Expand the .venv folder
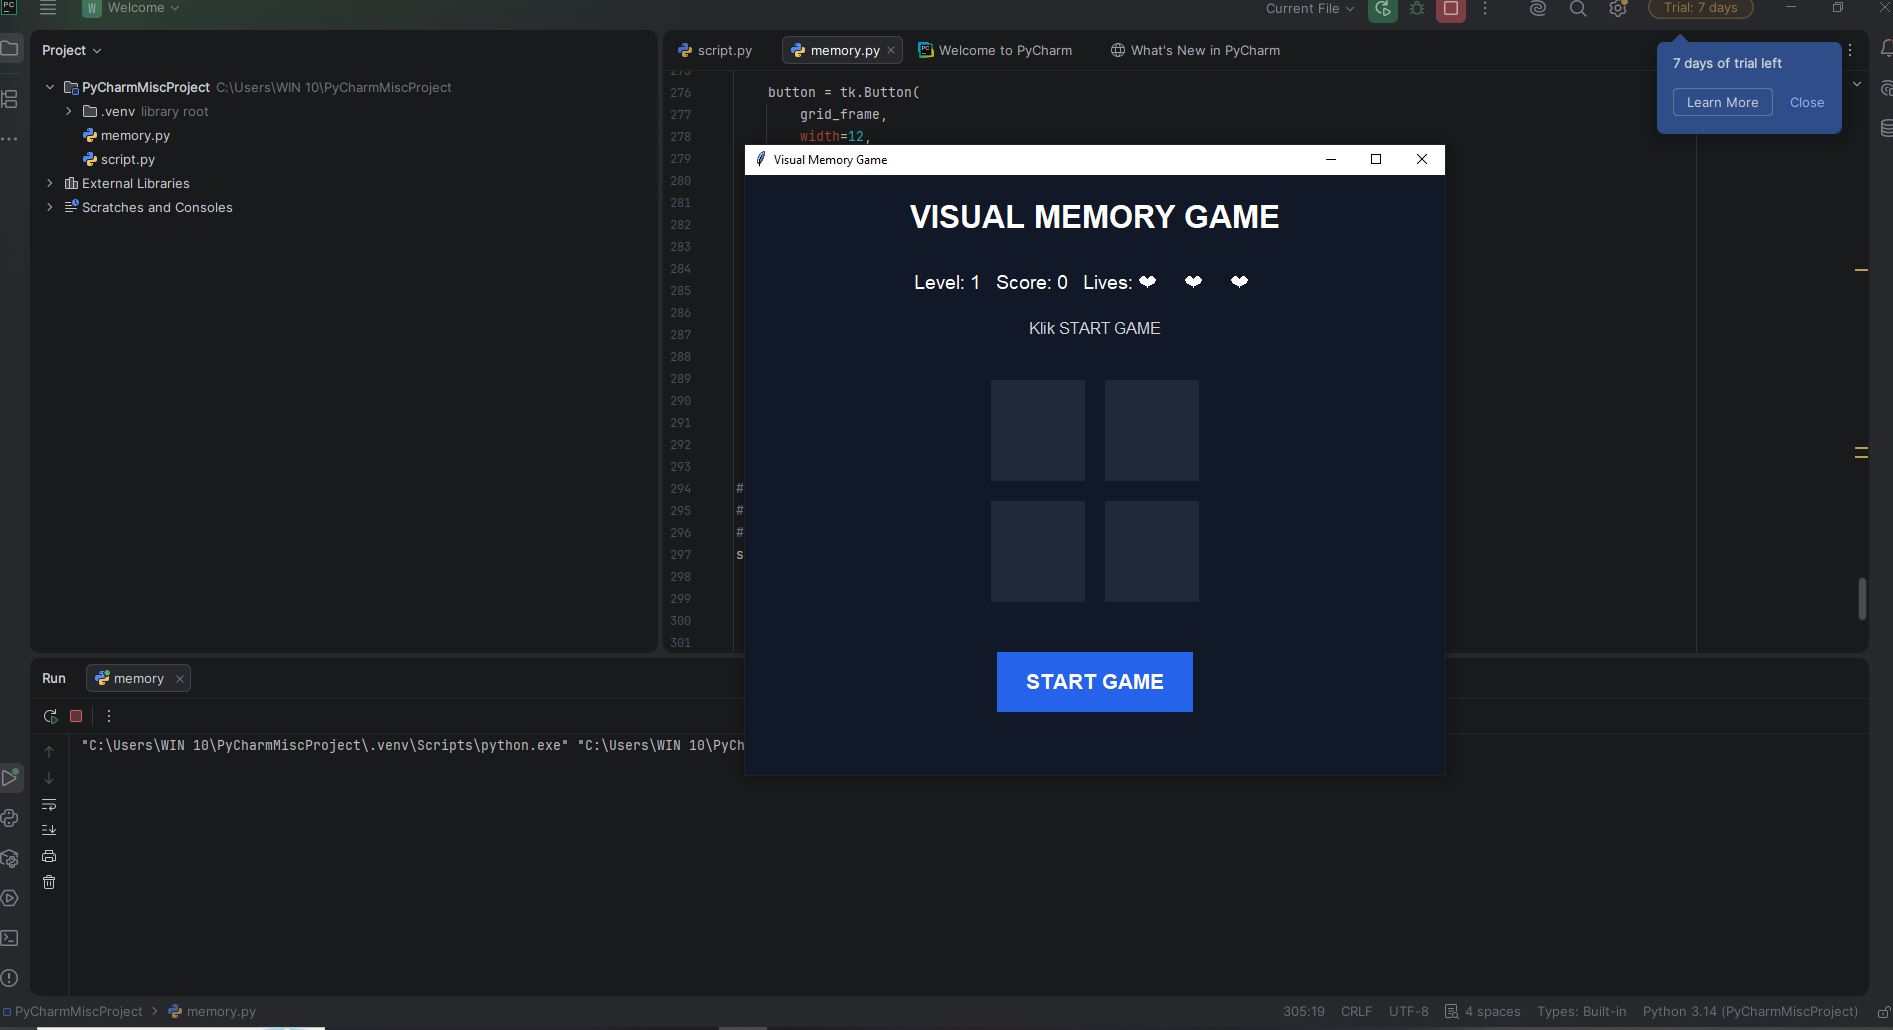Image resolution: width=1893 pixels, height=1030 pixels. coord(68,111)
